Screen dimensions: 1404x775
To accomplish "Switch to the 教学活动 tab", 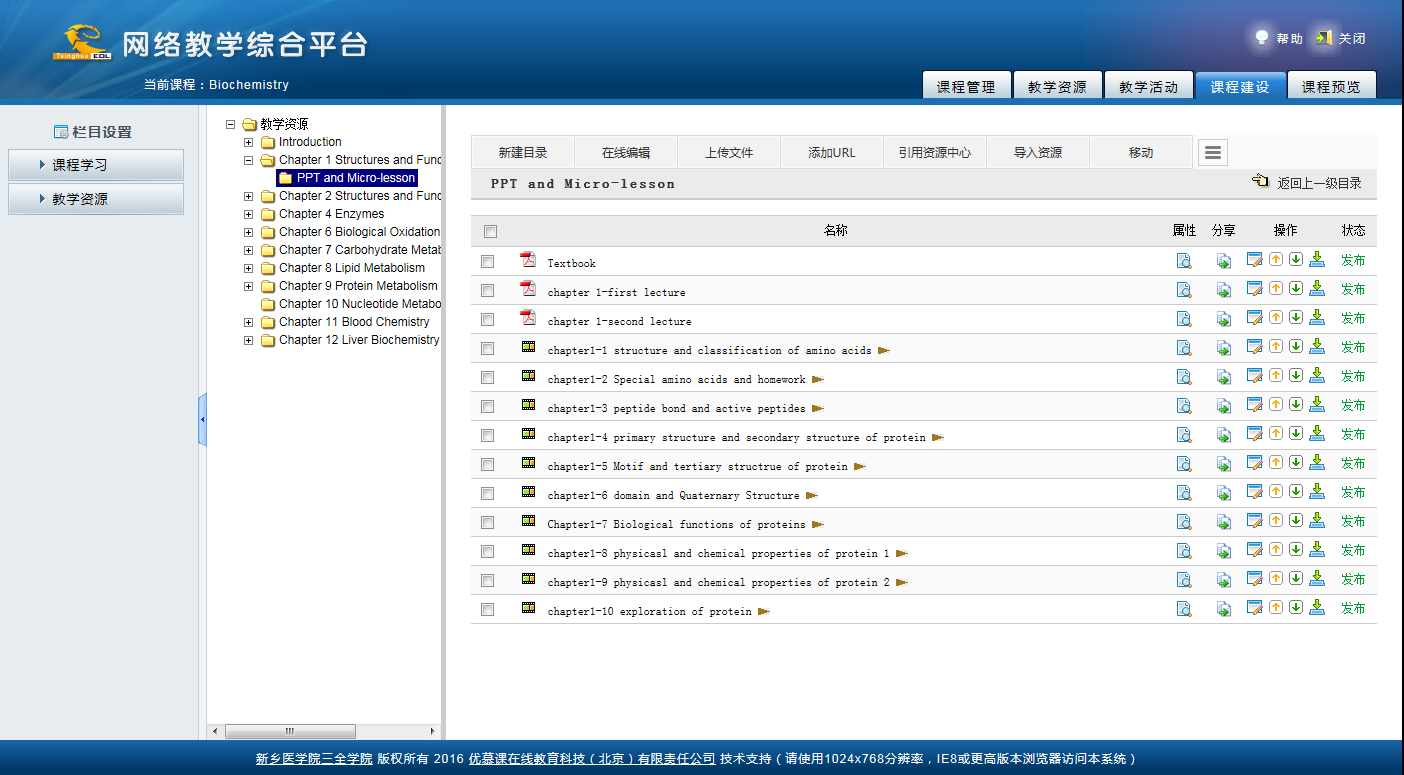I will coord(1148,87).
